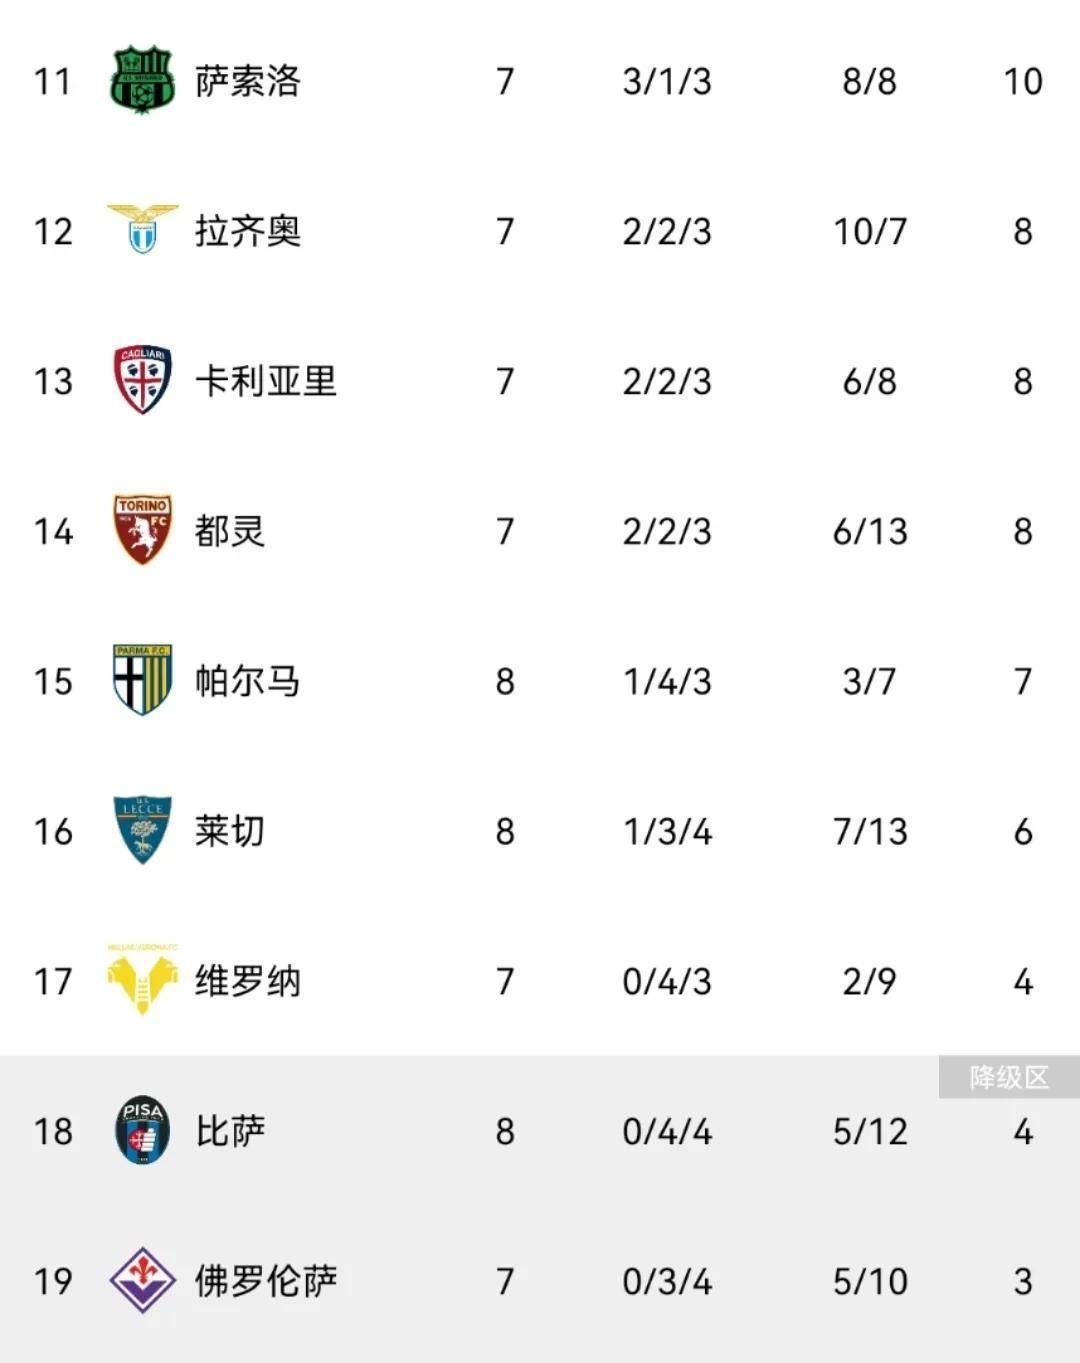The width and height of the screenshot is (1080, 1363).
Task: Click the Sassuolo club crest
Action: [x=142, y=80]
